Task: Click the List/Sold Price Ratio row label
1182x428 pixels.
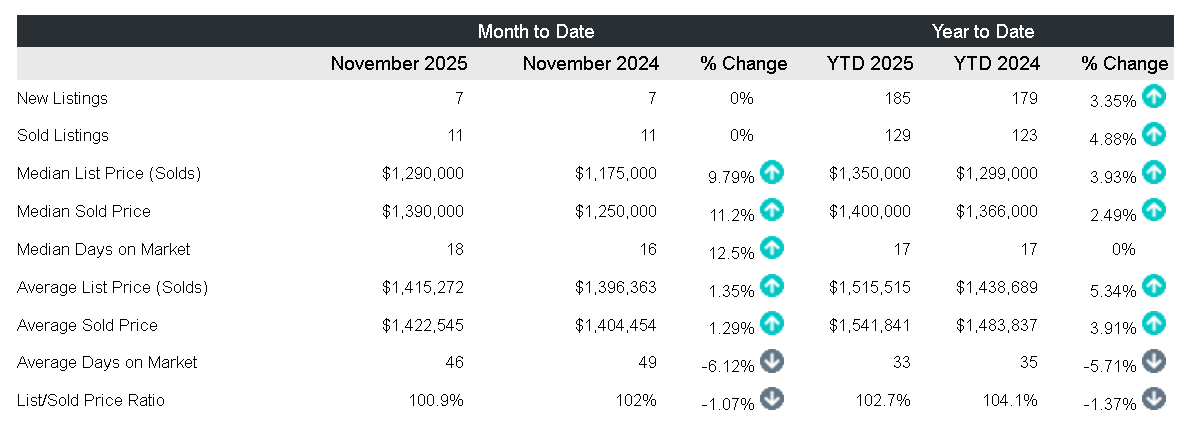Action: [91, 400]
